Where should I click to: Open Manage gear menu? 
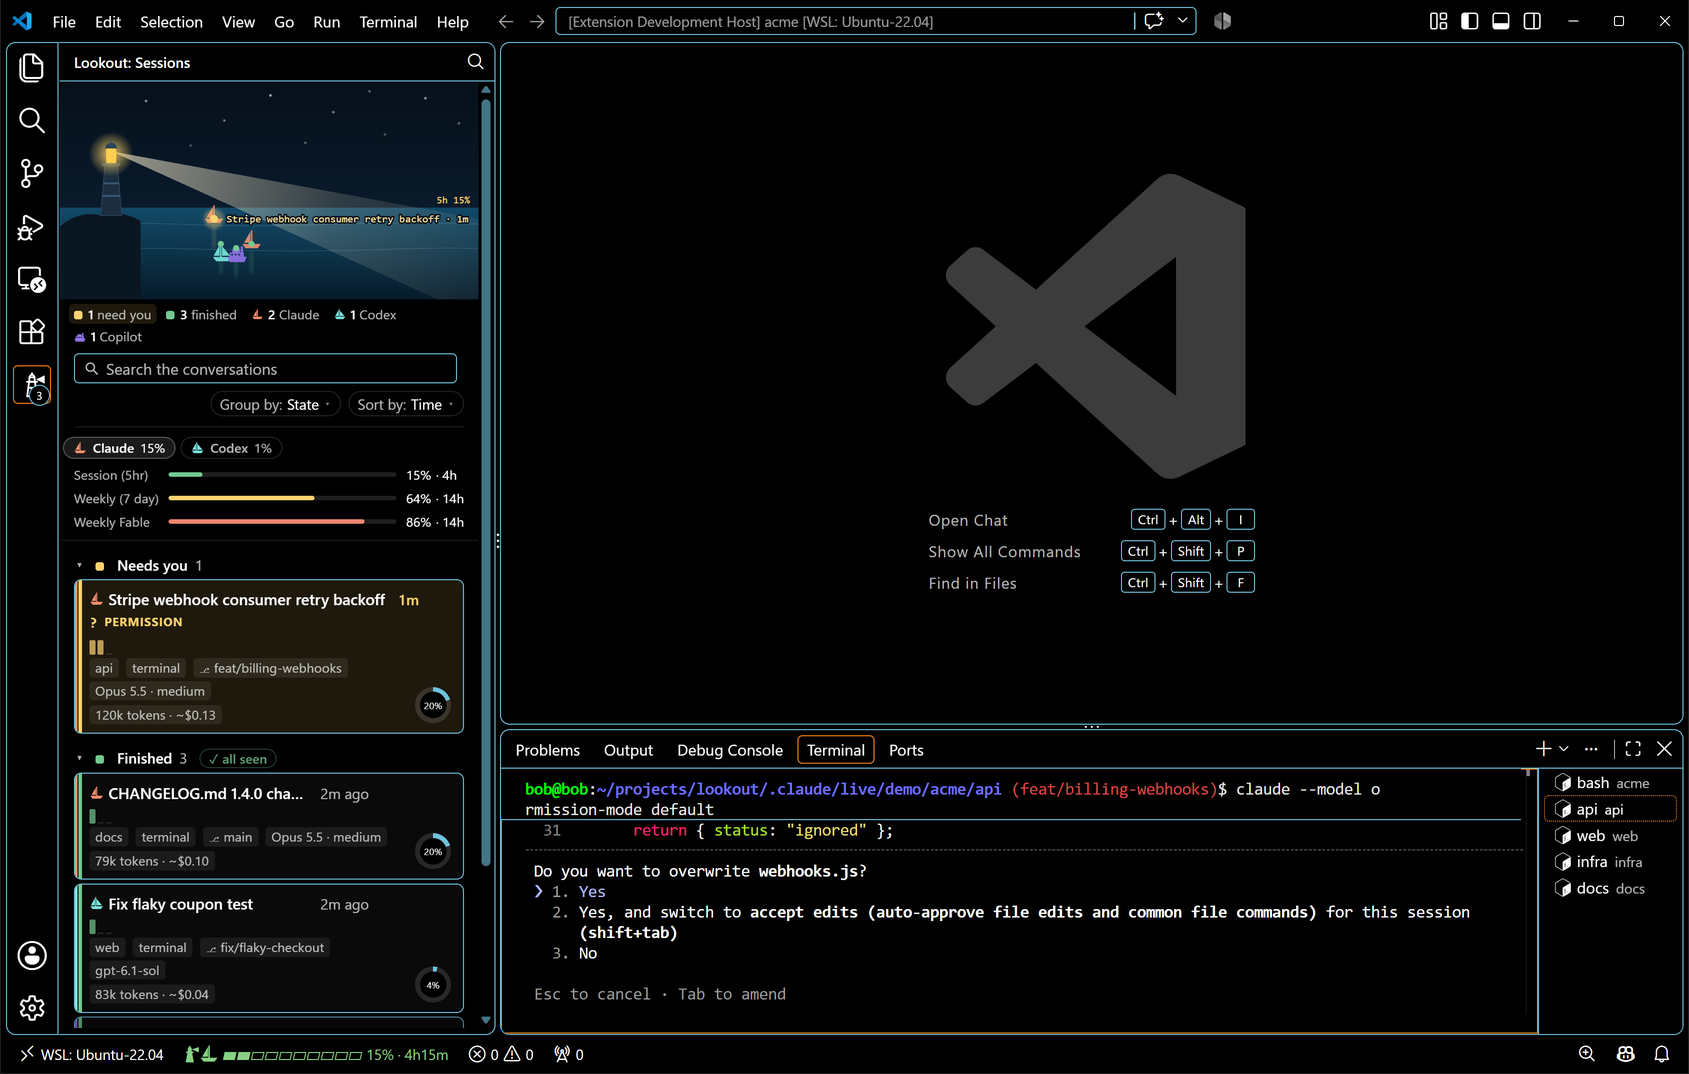pyautogui.click(x=32, y=1007)
